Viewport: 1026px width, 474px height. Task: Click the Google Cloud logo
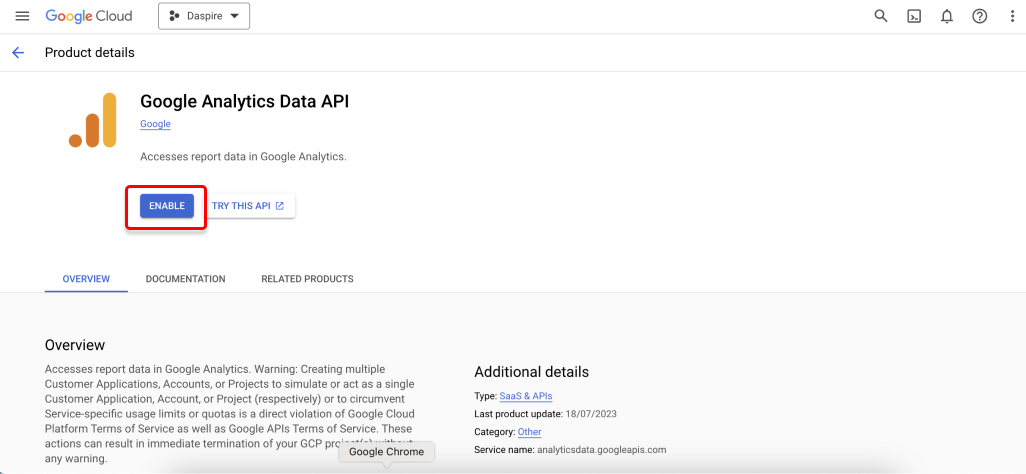pyautogui.click(x=88, y=16)
